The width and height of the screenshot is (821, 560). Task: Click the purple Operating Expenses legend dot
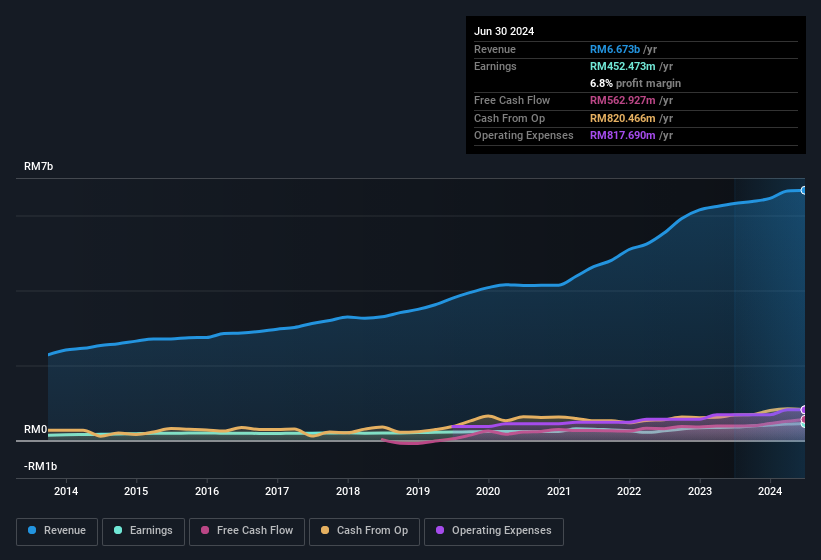click(x=440, y=530)
